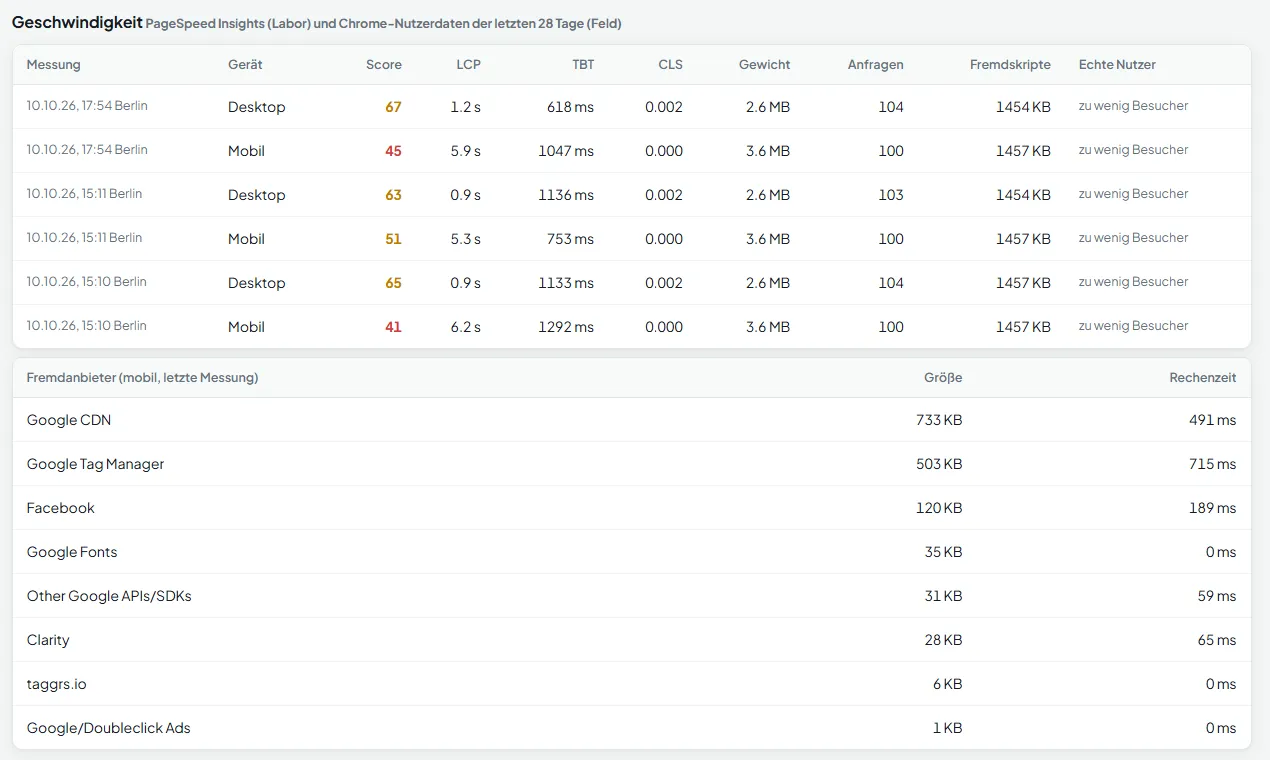Select the score 67 cell
The image size is (1270, 760).
click(x=393, y=107)
